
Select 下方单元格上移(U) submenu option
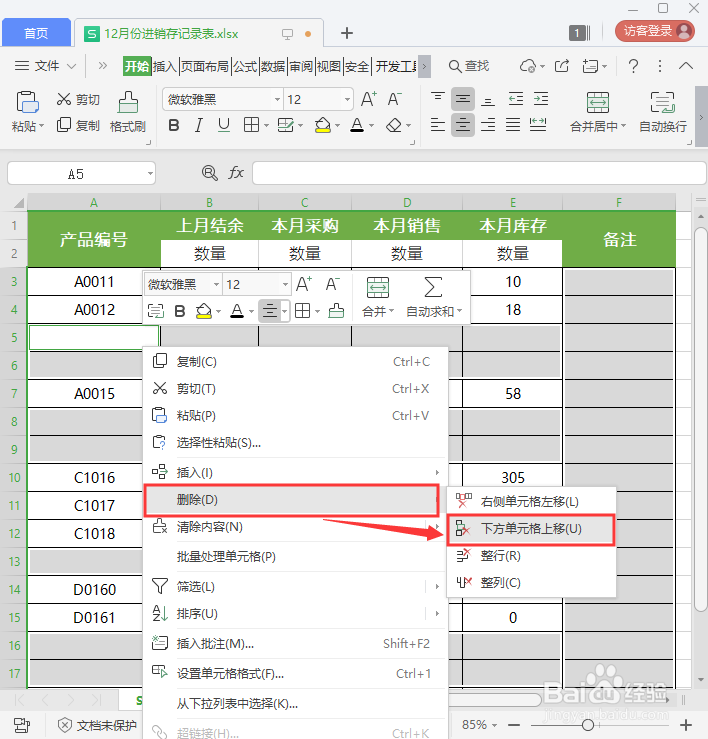pos(531,529)
